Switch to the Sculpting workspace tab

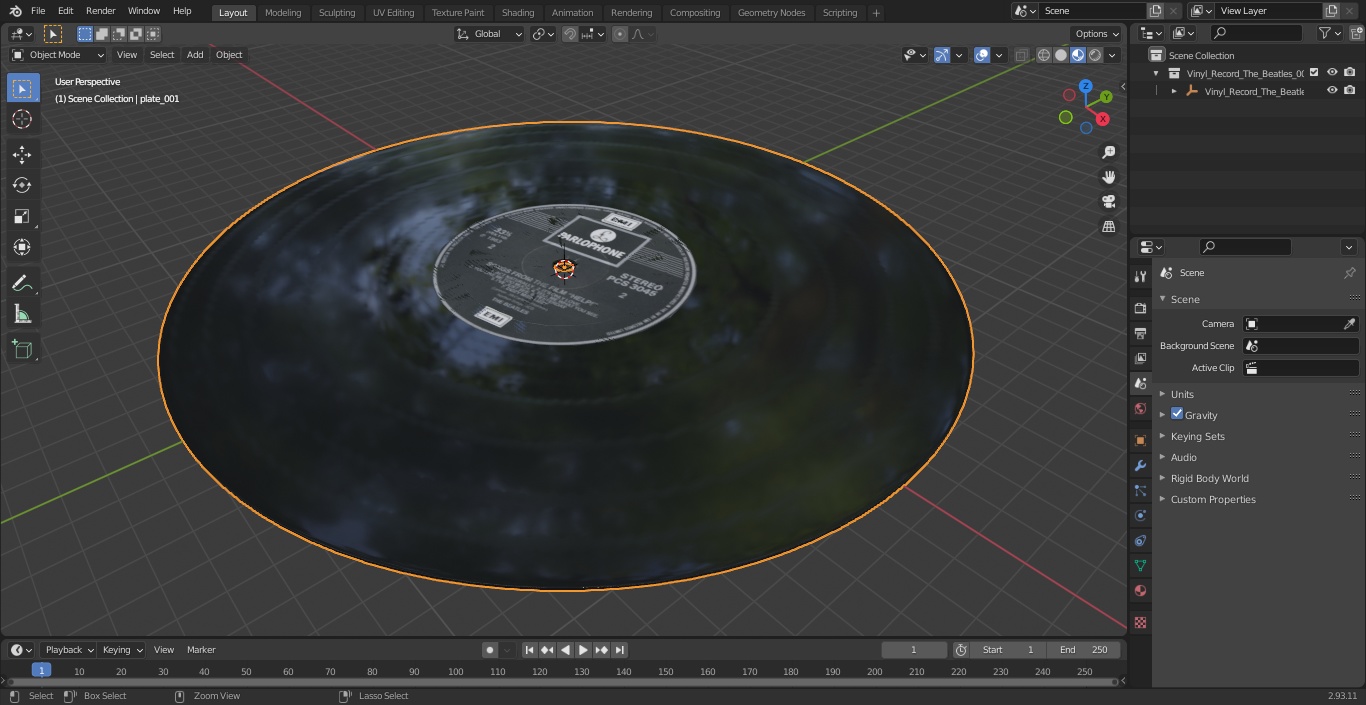click(x=337, y=13)
